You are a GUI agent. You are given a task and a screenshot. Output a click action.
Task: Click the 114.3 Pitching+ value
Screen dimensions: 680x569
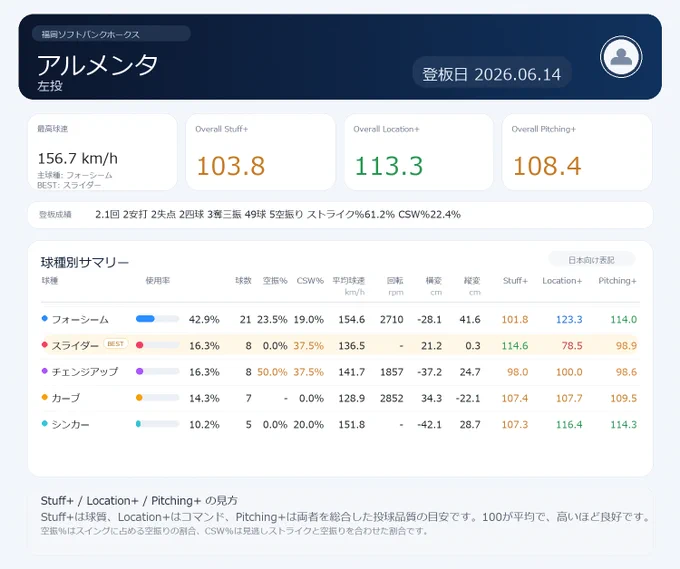(x=624, y=425)
